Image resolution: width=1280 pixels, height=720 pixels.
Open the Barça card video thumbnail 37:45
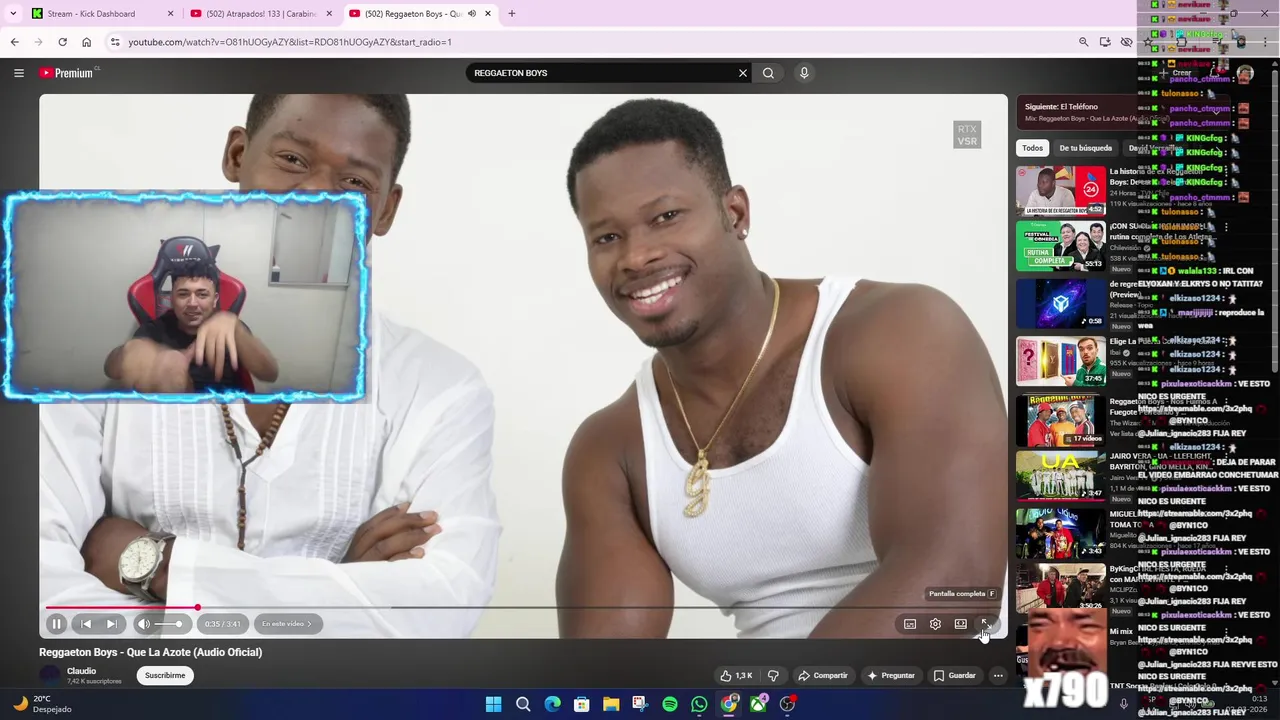click(x=1061, y=361)
